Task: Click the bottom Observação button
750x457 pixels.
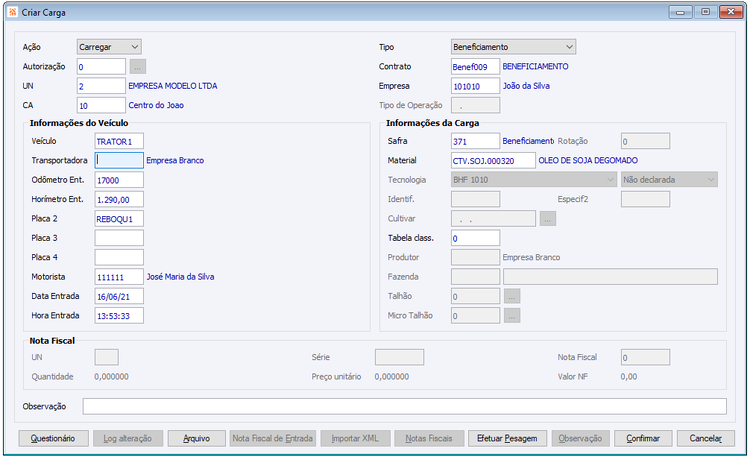Action: tap(580, 438)
